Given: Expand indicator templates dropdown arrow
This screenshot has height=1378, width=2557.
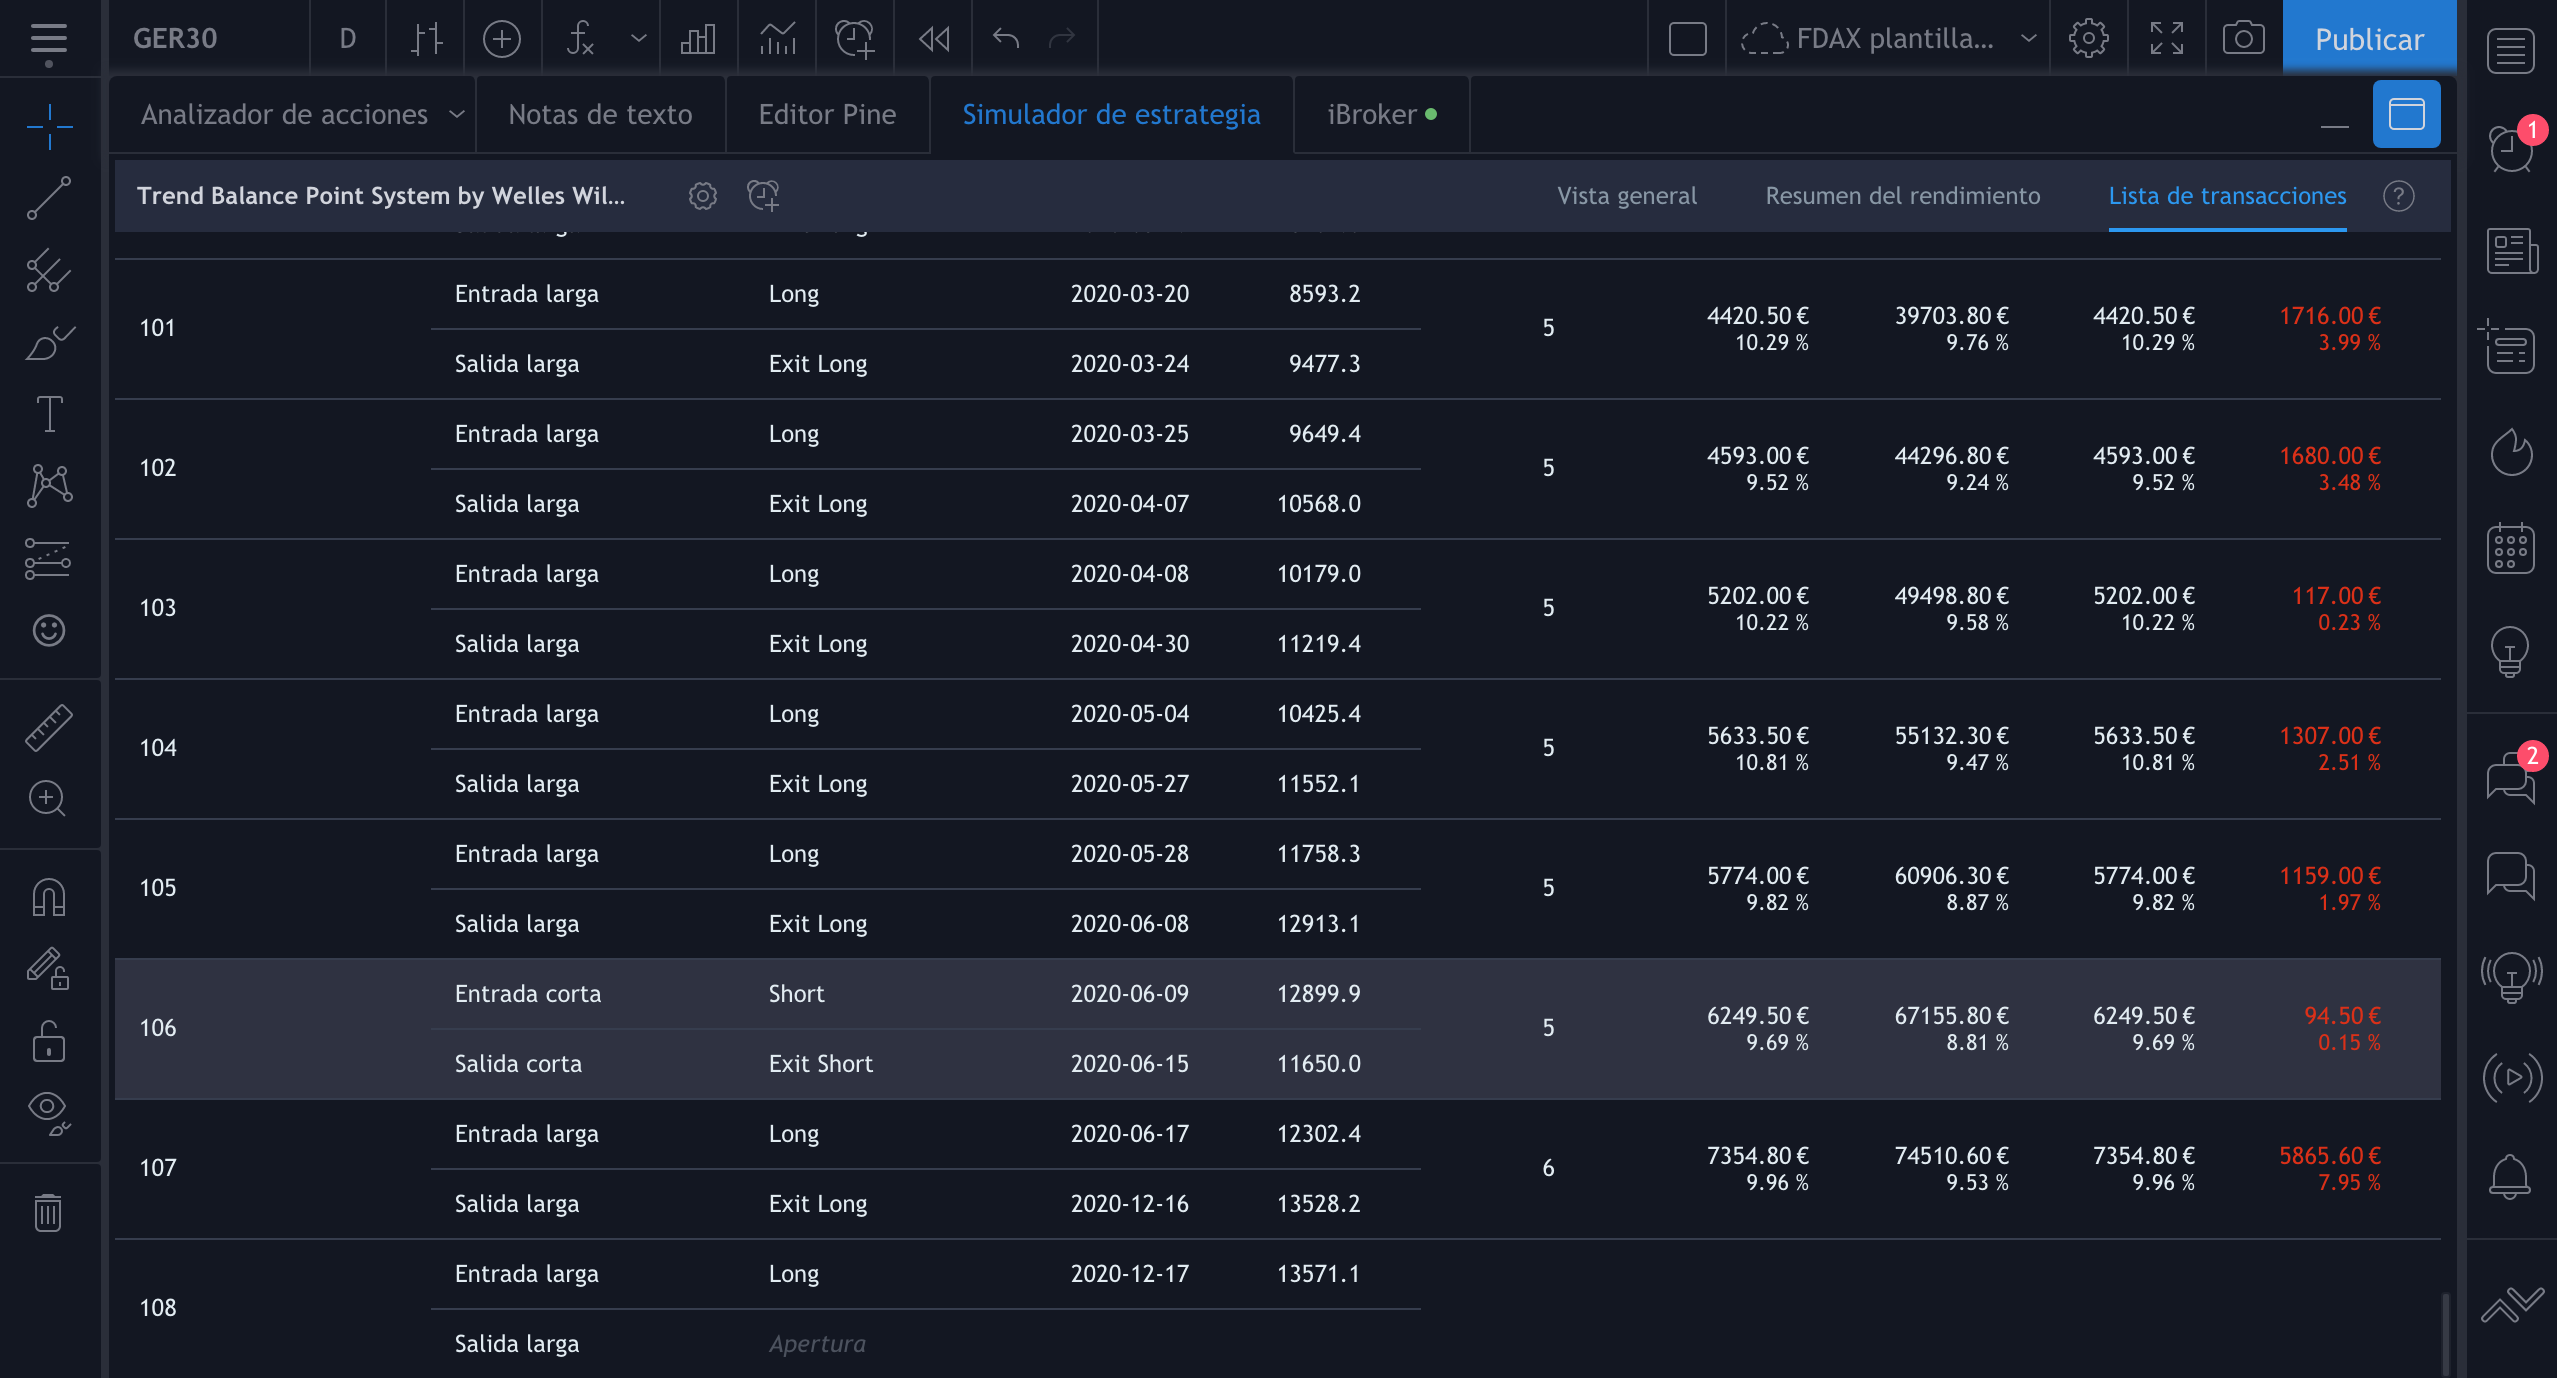Looking at the screenshot, I should point(638,39).
